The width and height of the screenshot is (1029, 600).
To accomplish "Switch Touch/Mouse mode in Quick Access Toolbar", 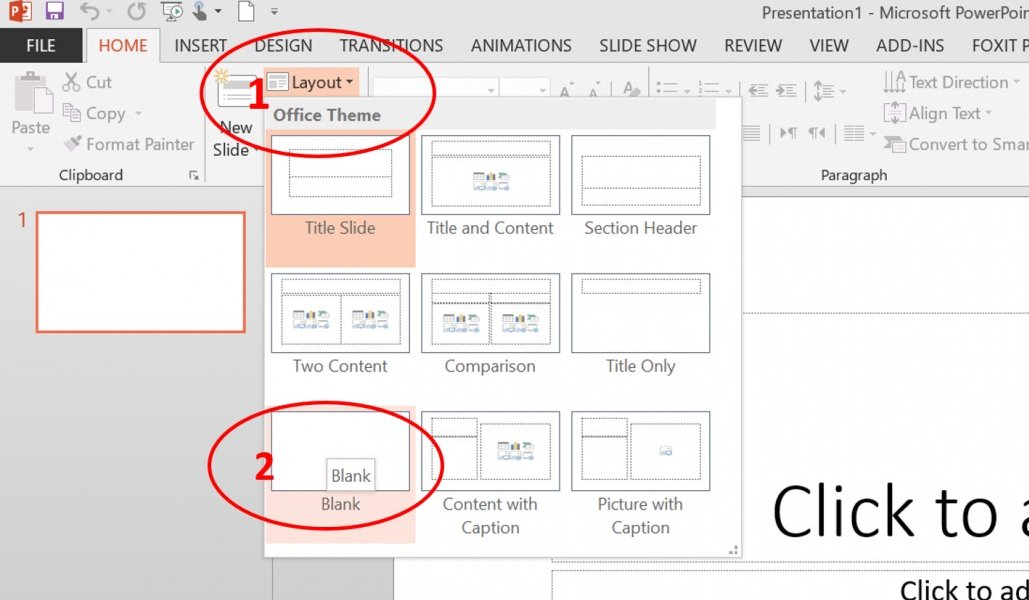I will point(198,11).
